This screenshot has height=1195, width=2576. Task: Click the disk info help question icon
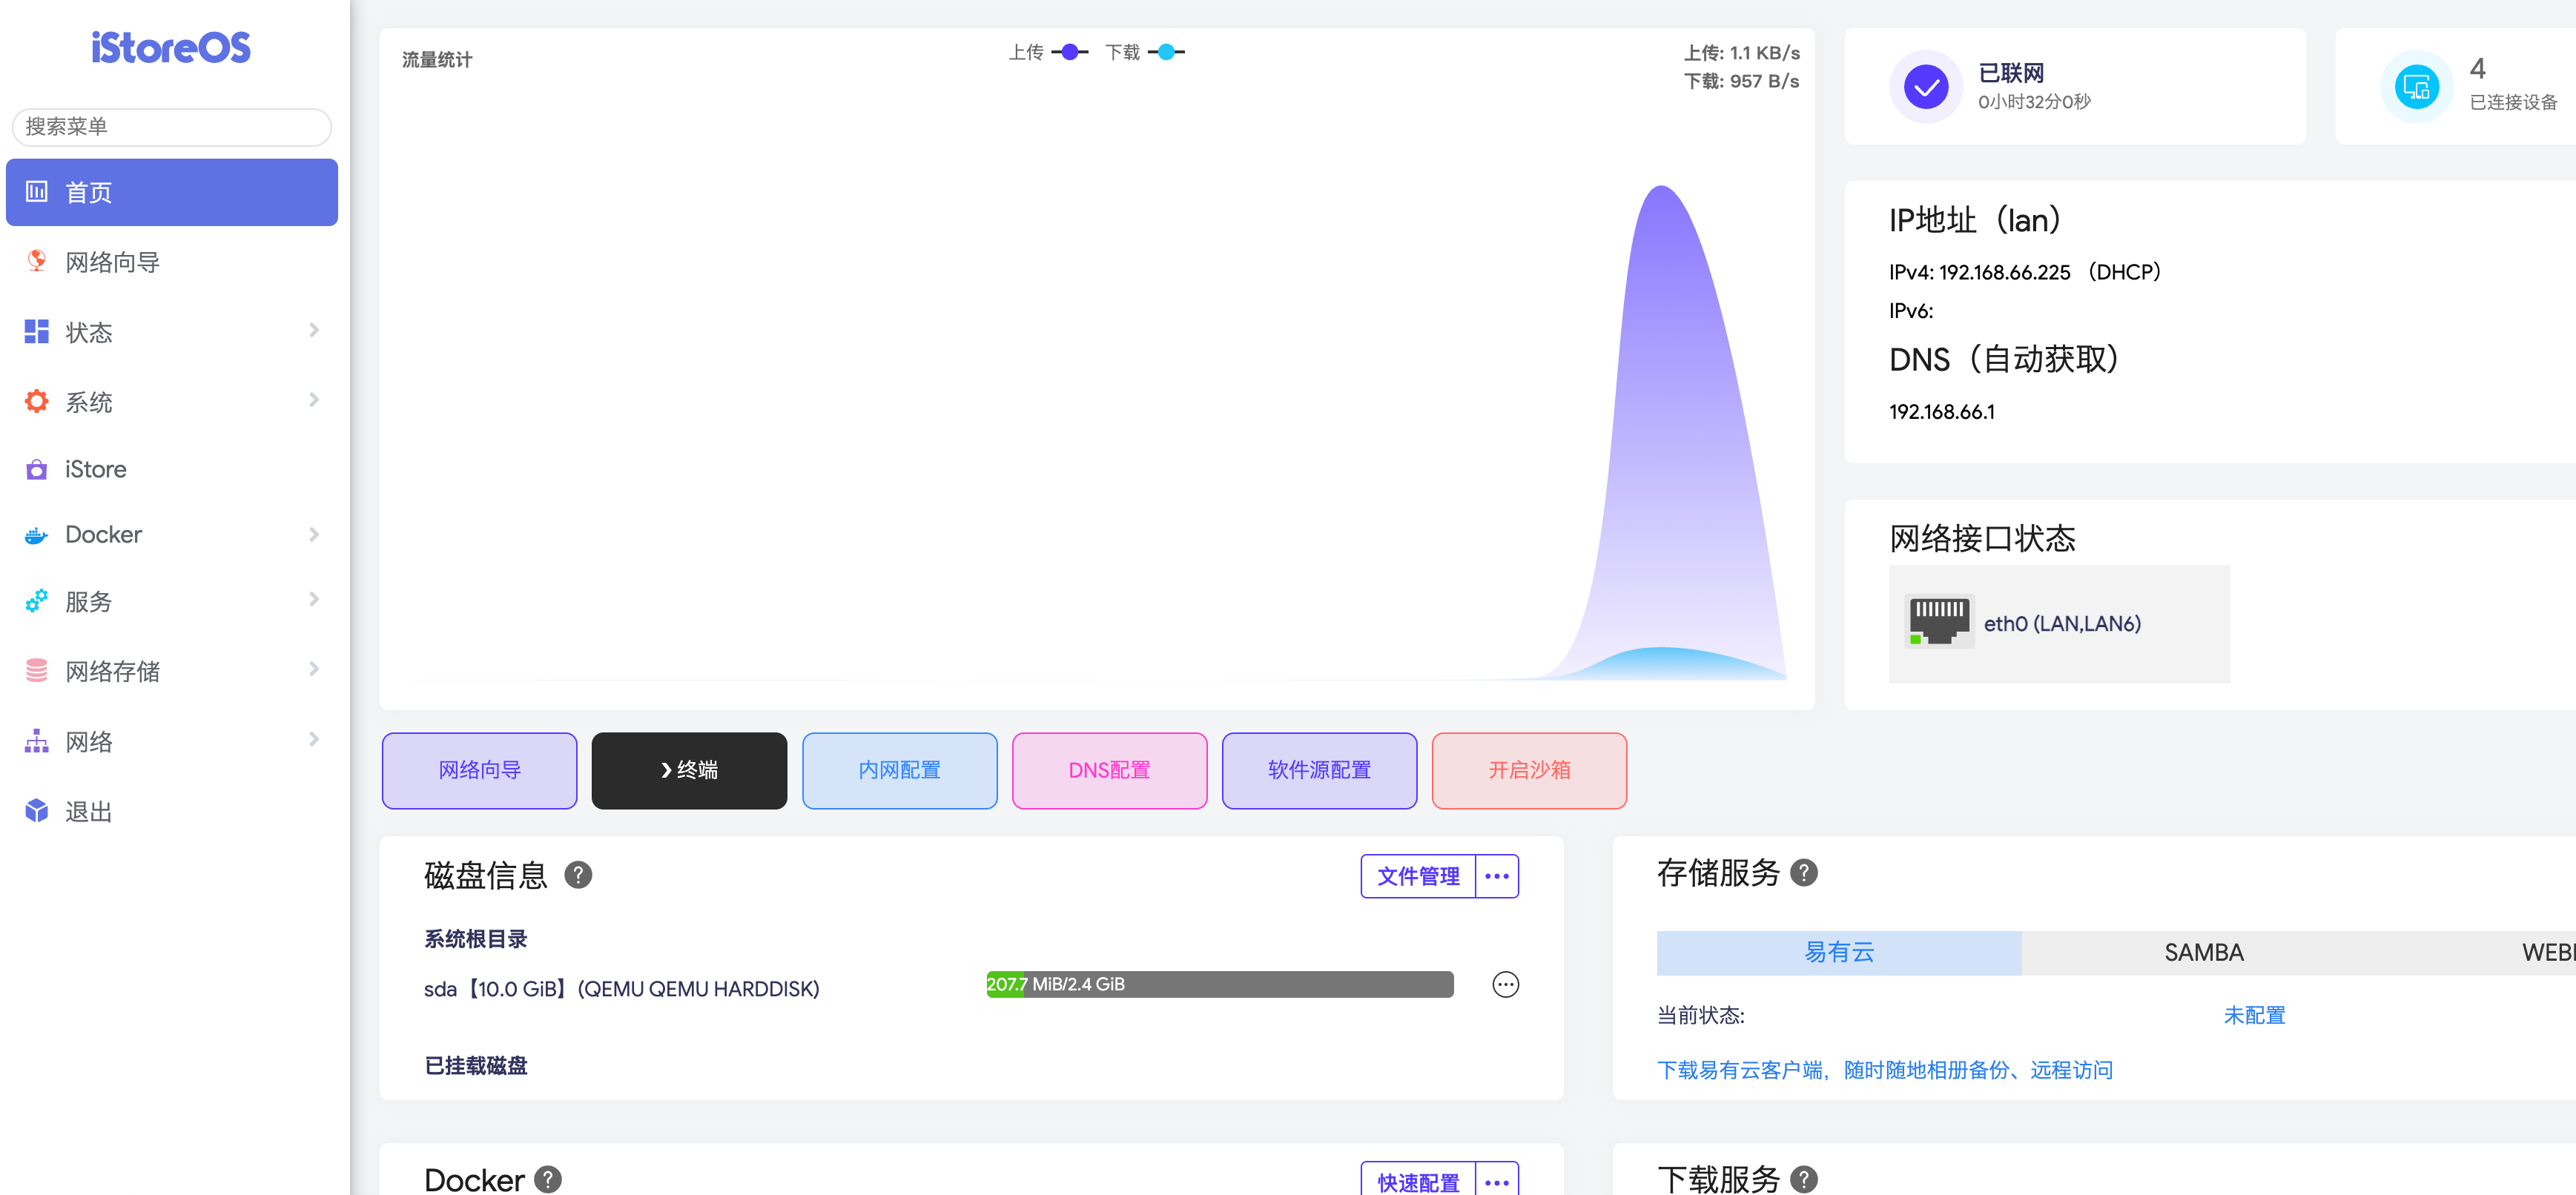coord(578,875)
